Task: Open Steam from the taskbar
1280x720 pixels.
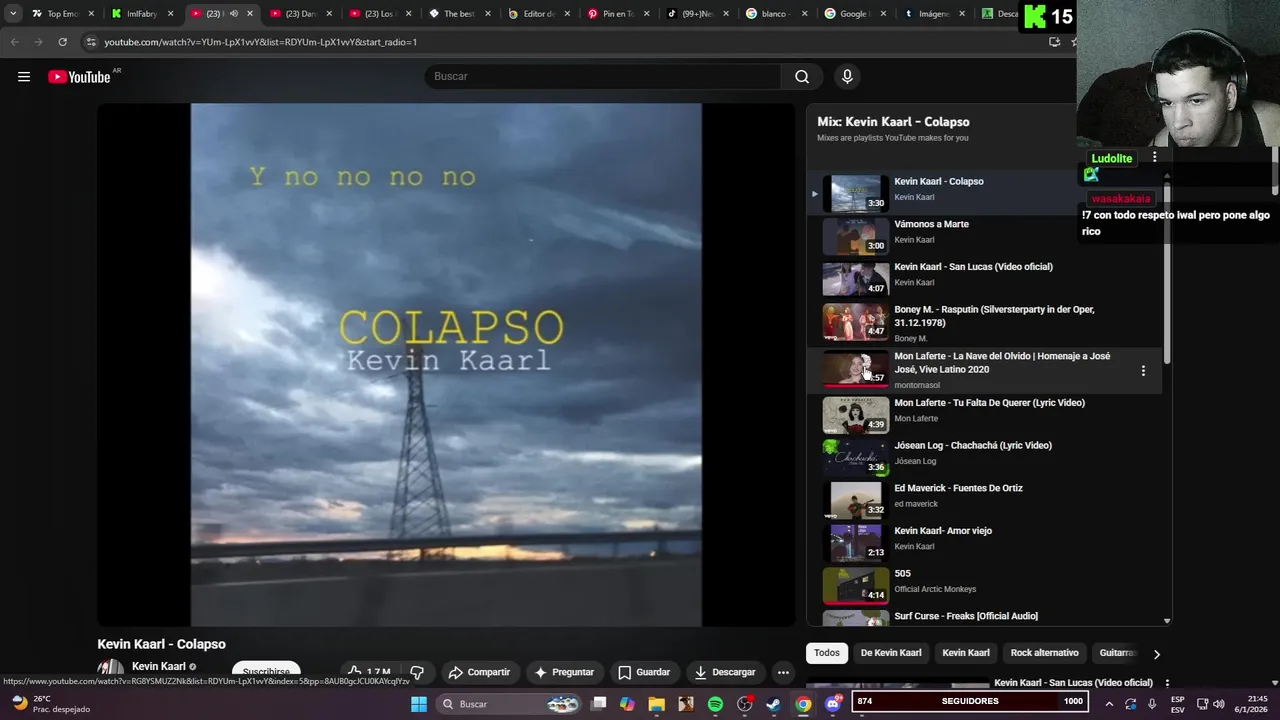Action: [x=773, y=704]
